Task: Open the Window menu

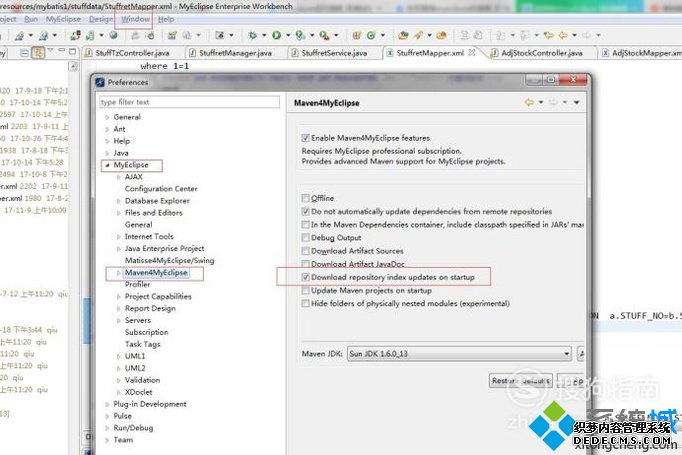Action: click(x=135, y=19)
